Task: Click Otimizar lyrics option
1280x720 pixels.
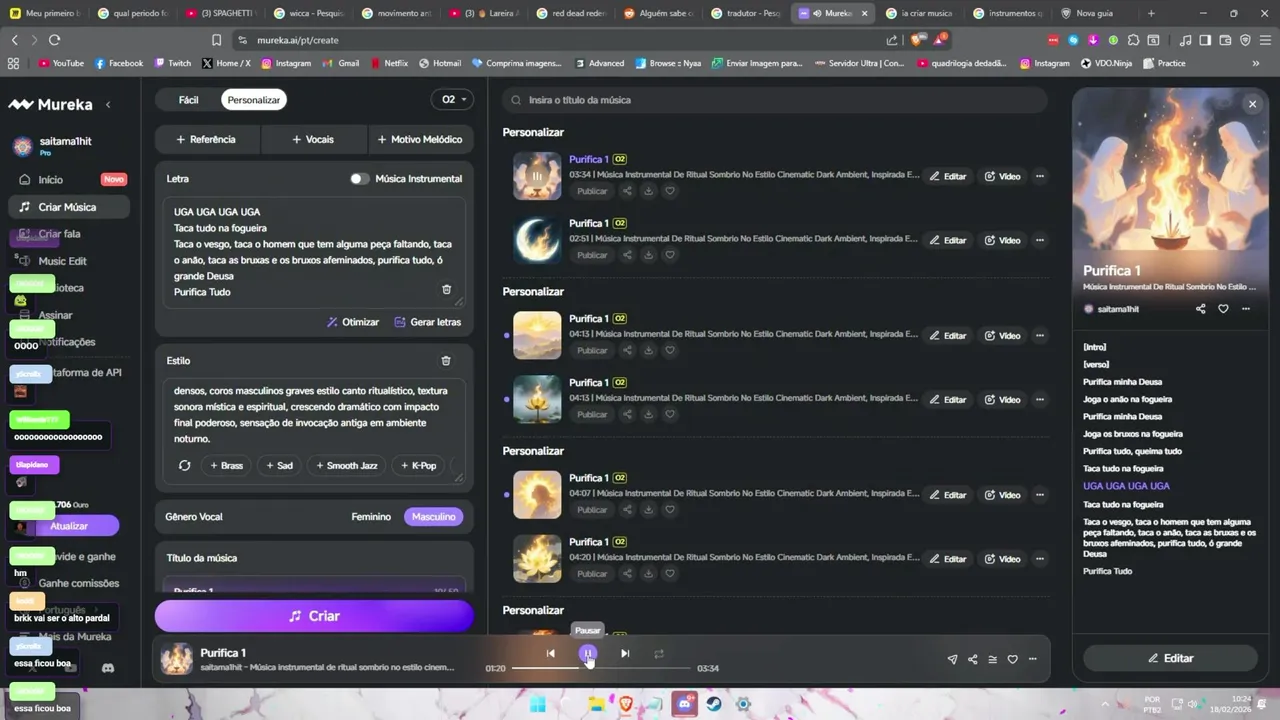Action: [353, 322]
